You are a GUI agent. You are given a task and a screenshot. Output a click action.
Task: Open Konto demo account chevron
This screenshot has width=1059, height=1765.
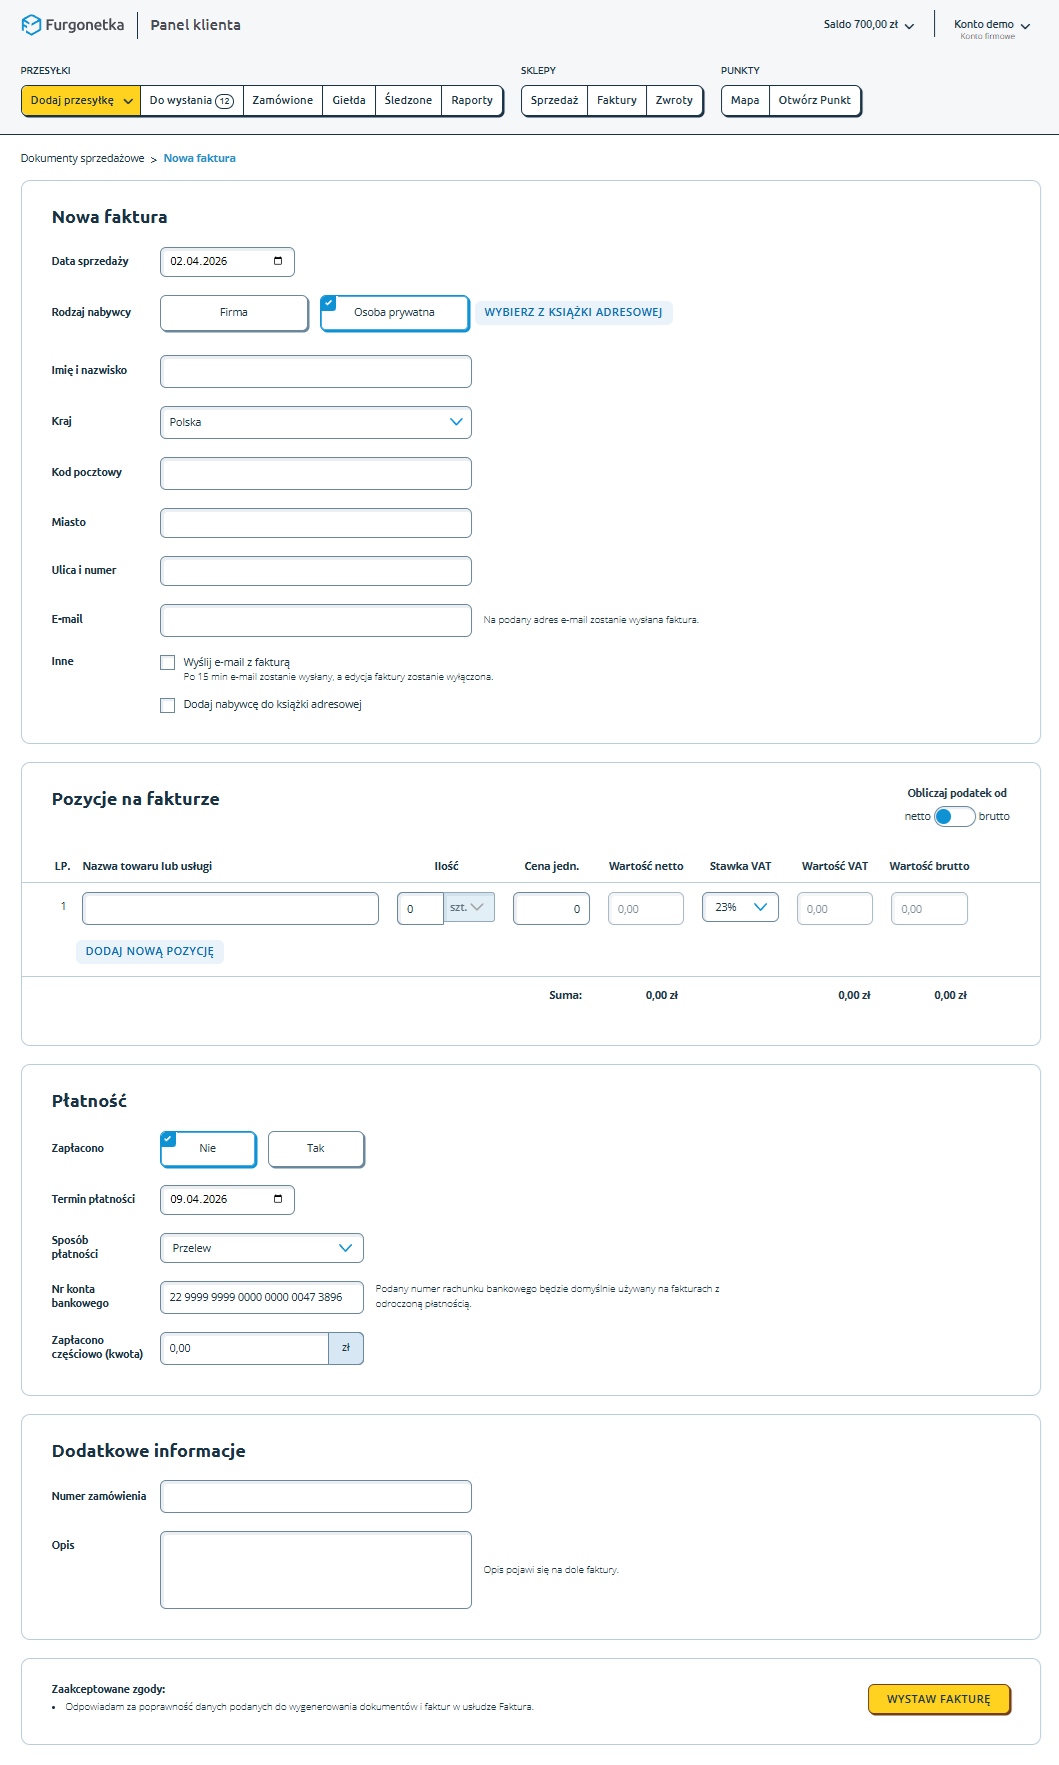1025,26
